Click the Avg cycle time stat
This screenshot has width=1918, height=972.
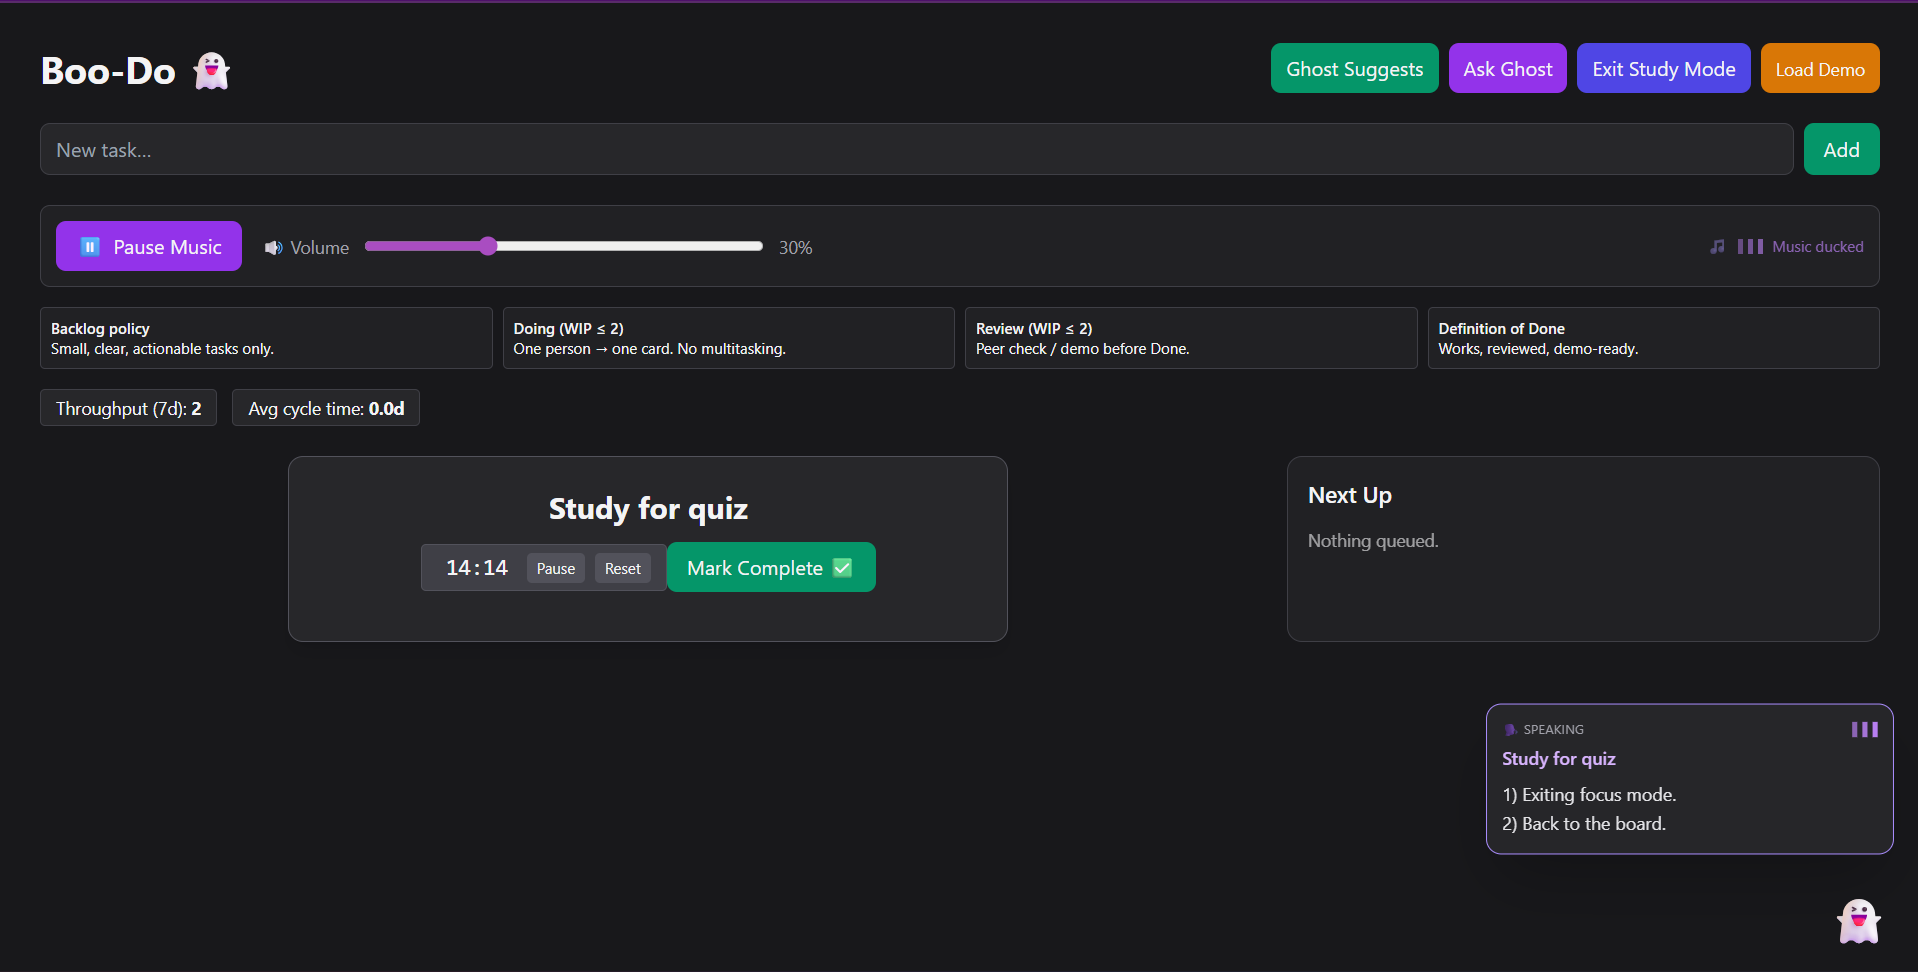pyautogui.click(x=326, y=408)
